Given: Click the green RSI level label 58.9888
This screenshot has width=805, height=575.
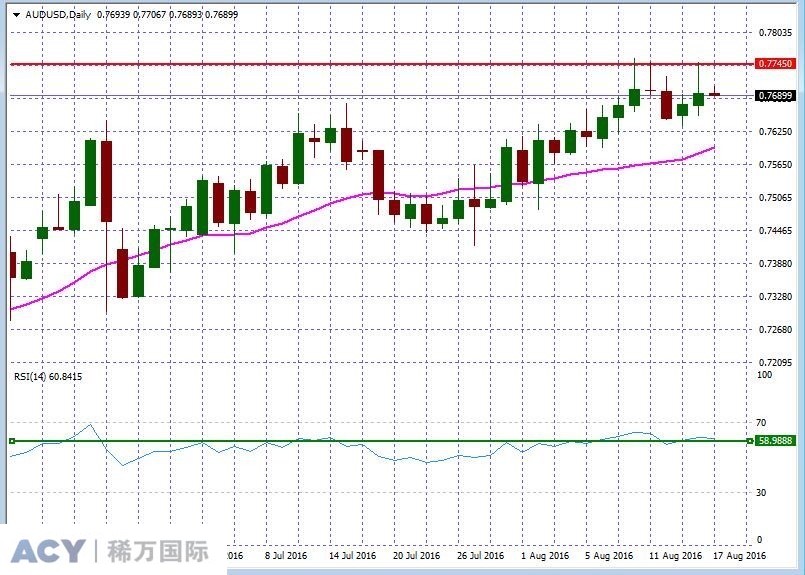Looking at the screenshot, I should tap(775, 440).
